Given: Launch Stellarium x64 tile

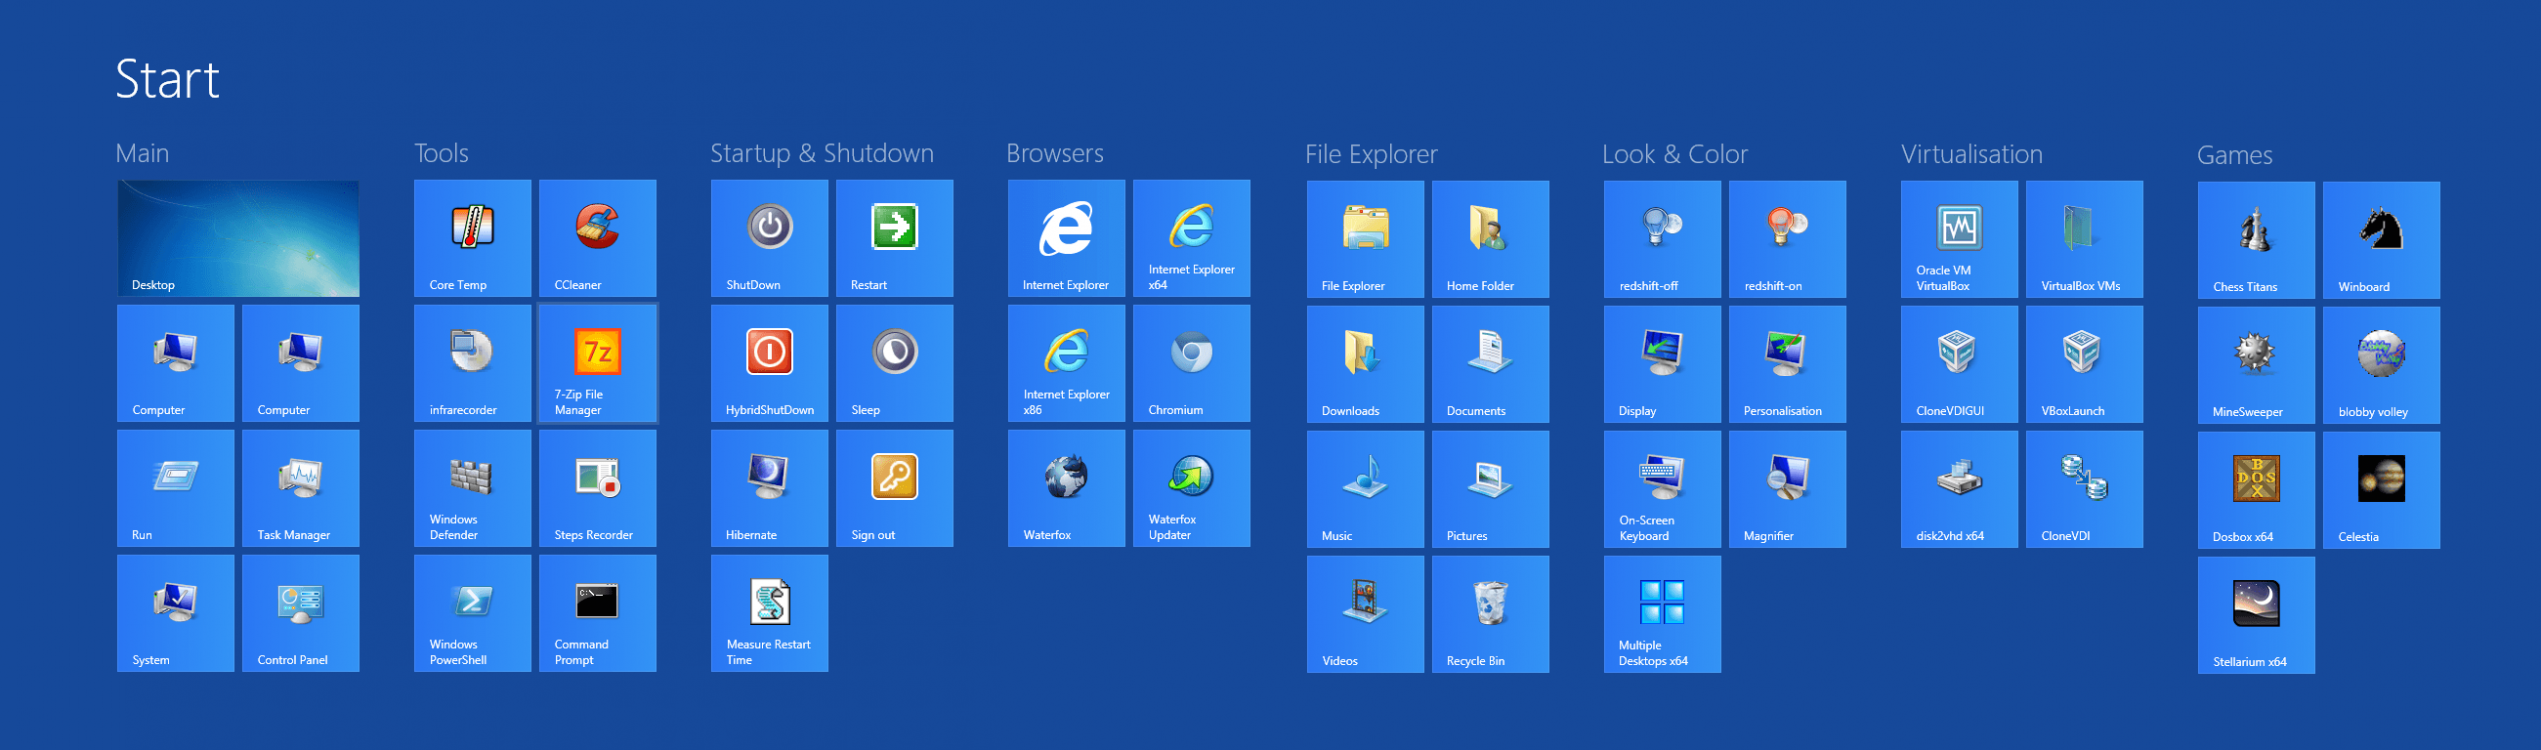Looking at the screenshot, I should click(x=2256, y=615).
